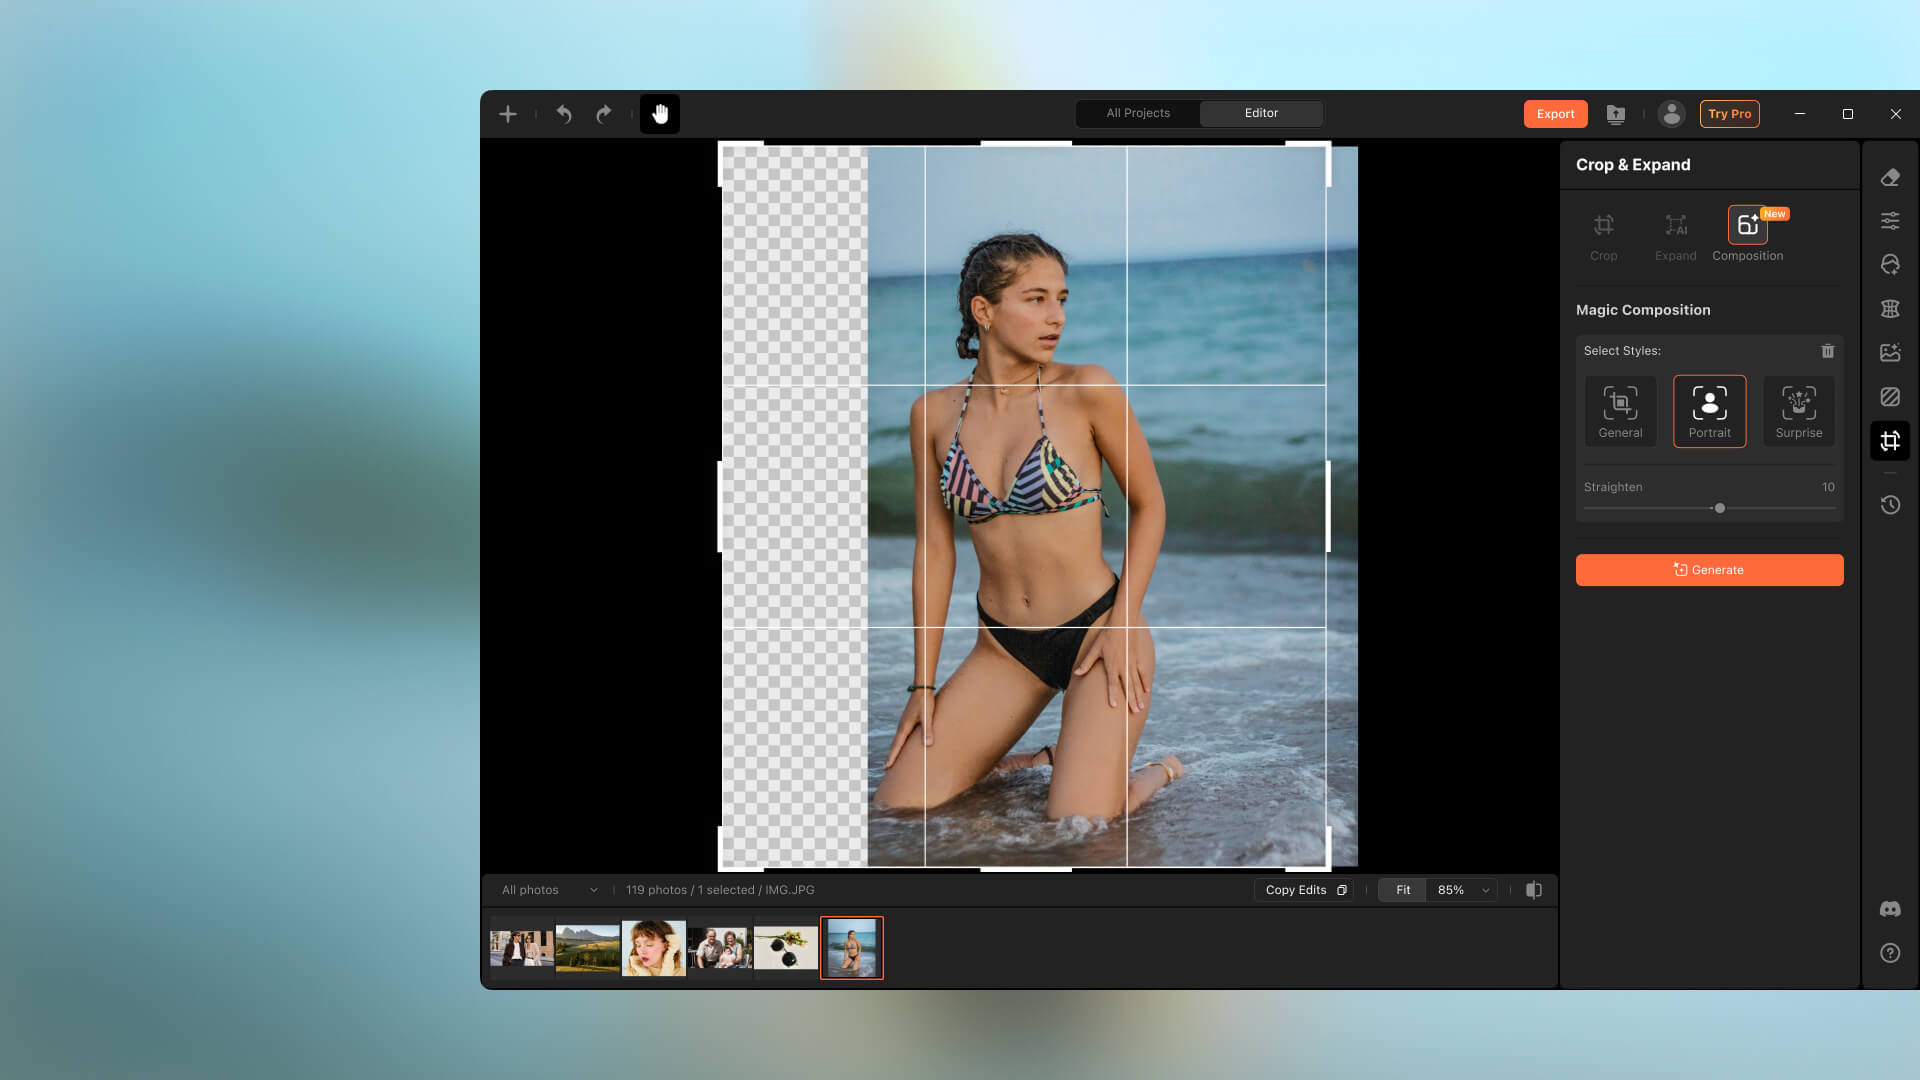Grab the top middle crop handle
The height and width of the screenshot is (1080, 1920).
coord(1026,144)
